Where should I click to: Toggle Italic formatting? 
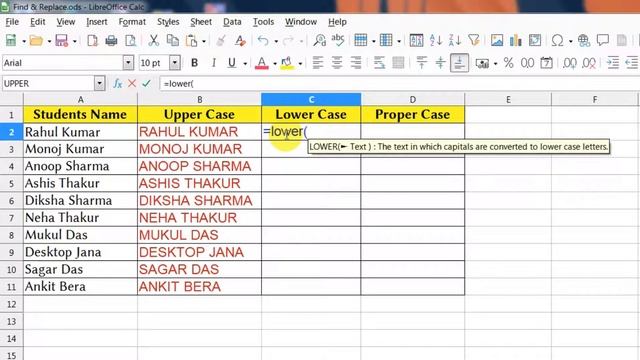coord(213,63)
